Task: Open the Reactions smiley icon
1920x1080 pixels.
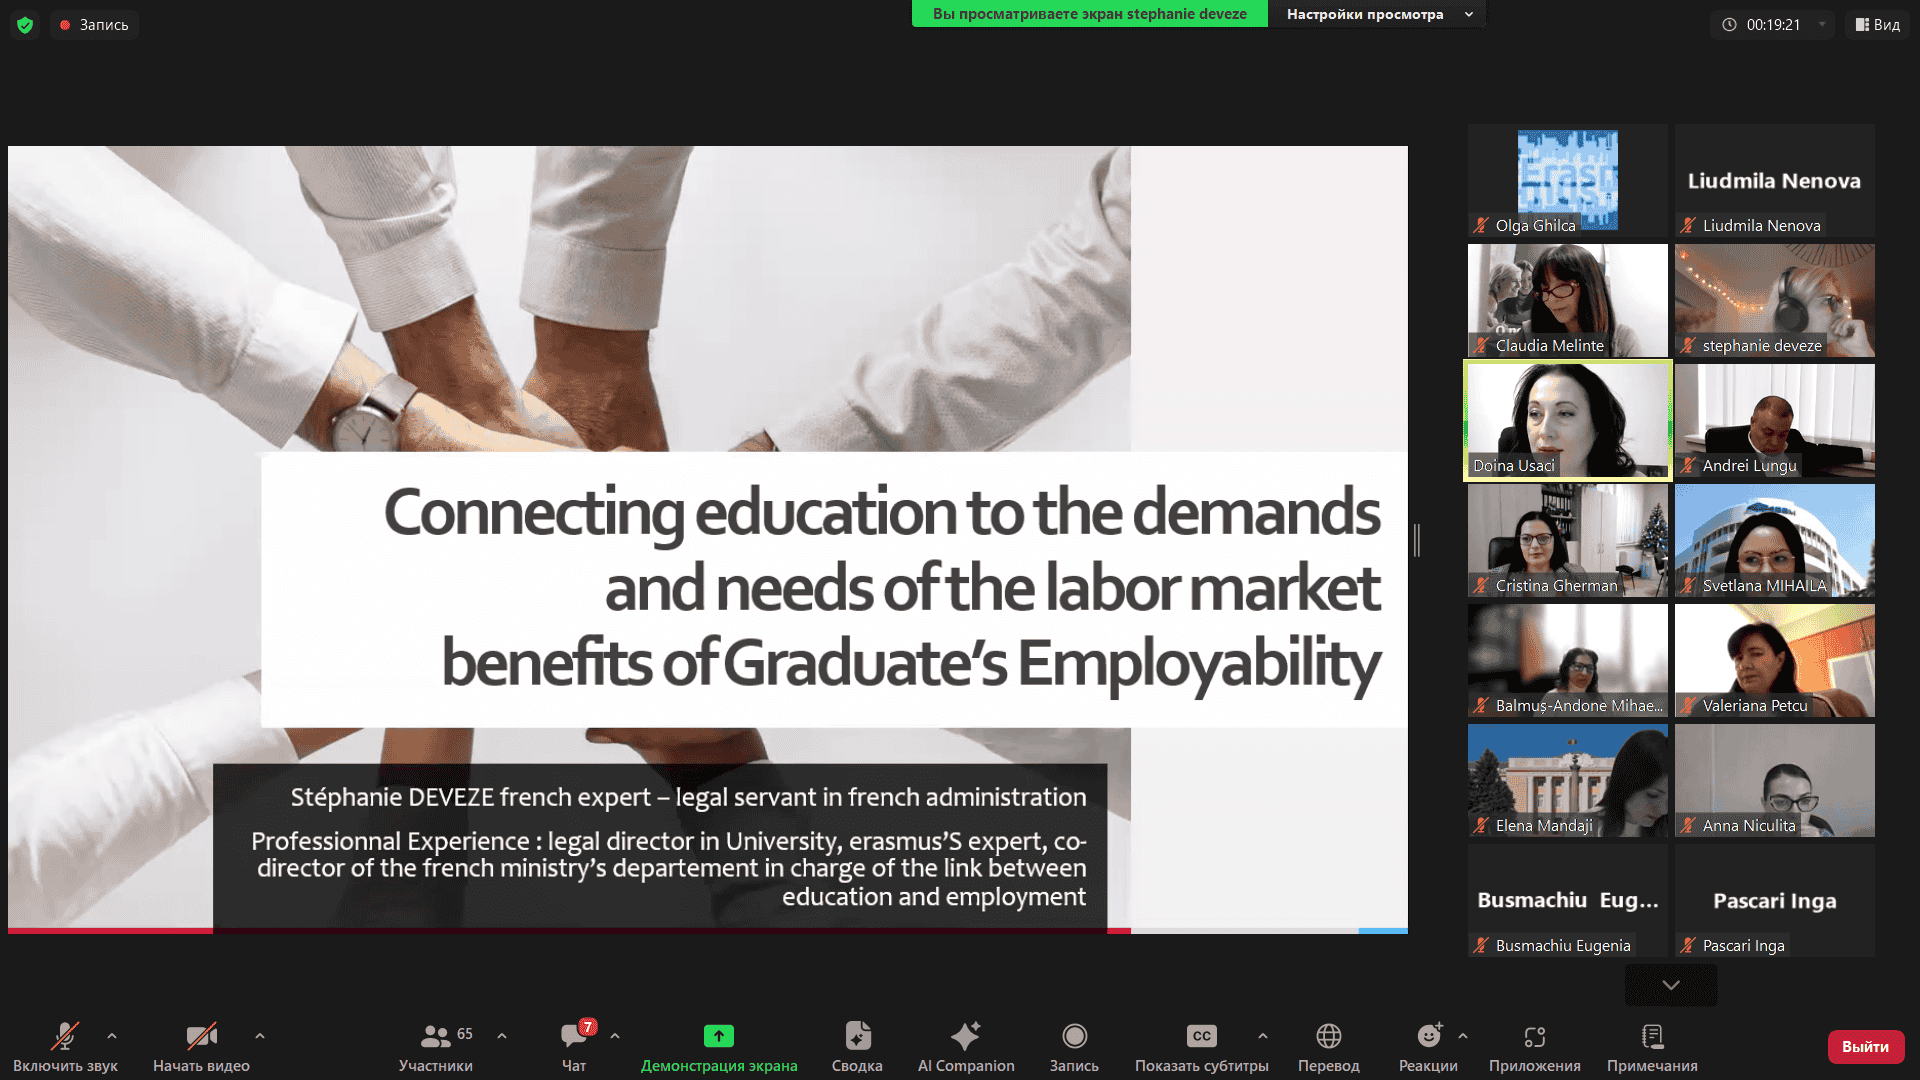Action: point(1429,1036)
